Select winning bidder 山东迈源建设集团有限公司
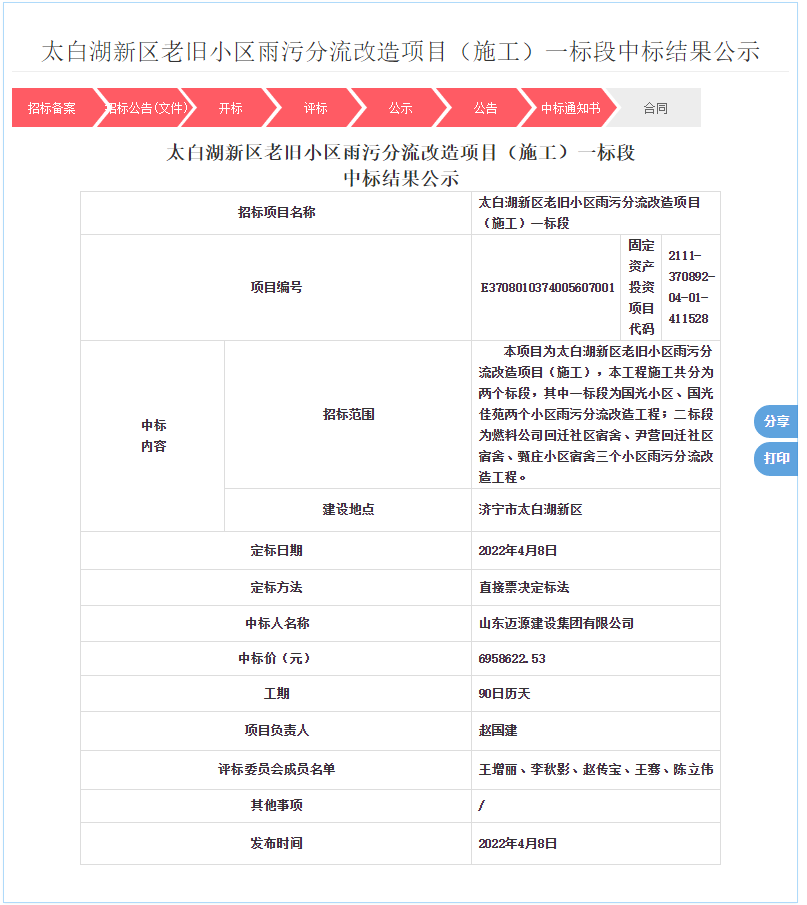Viewport: 807px width, 905px height. pos(556,623)
